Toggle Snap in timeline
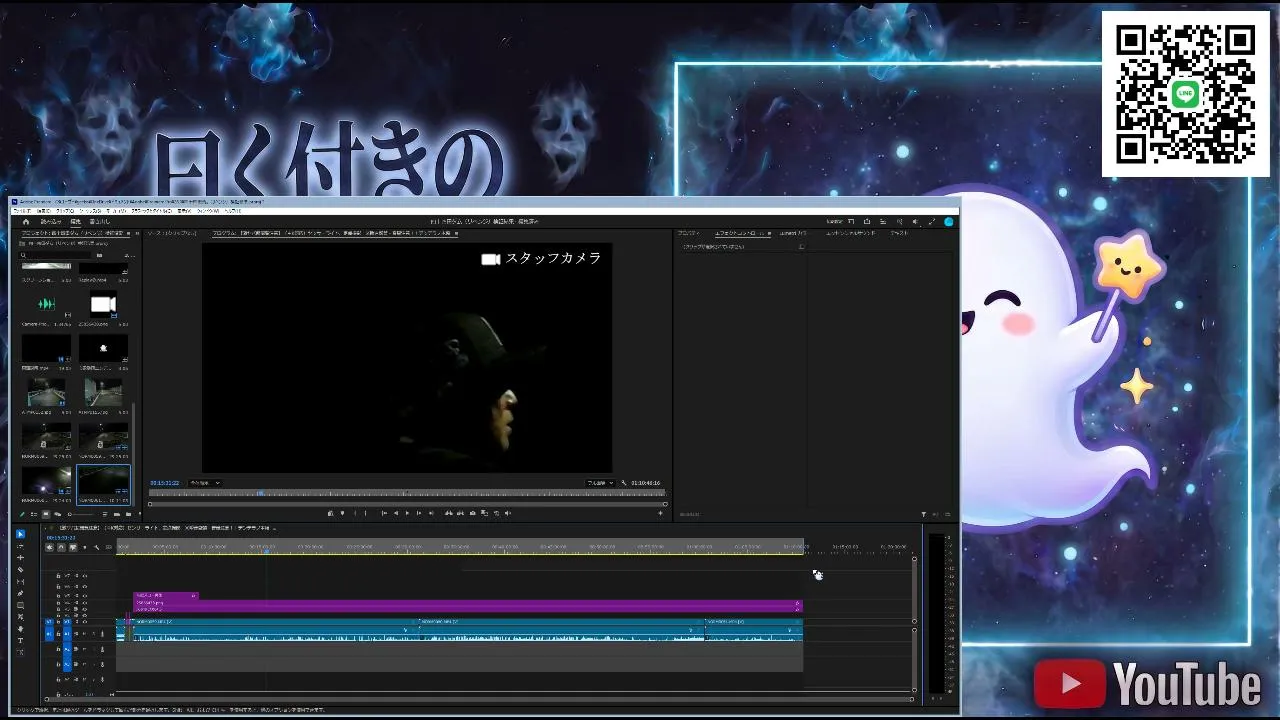The height and width of the screenshot is (720, 1280). (x=61, y=547)
